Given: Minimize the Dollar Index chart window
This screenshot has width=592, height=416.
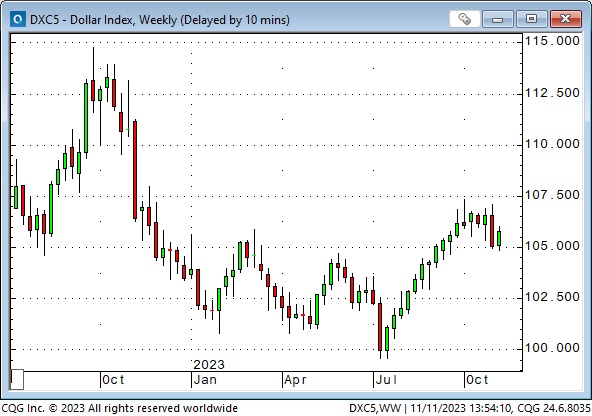Looking at the screenshot, I should [x=498, y=19].
